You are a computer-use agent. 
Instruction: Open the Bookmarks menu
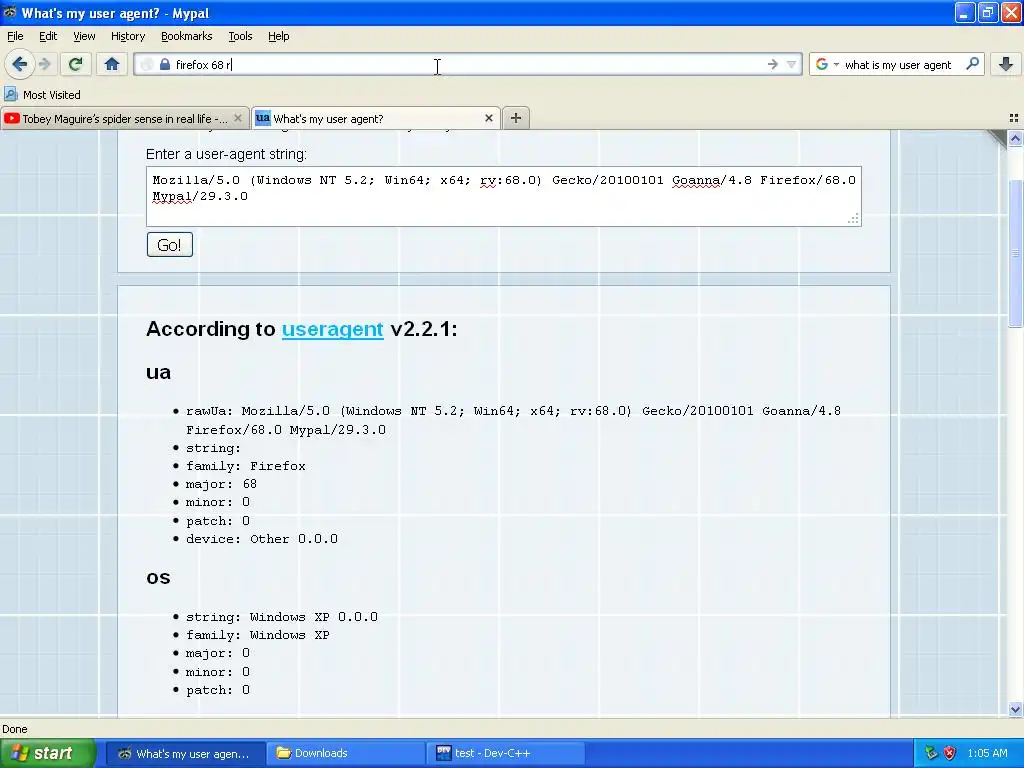[x=187, y=36]
